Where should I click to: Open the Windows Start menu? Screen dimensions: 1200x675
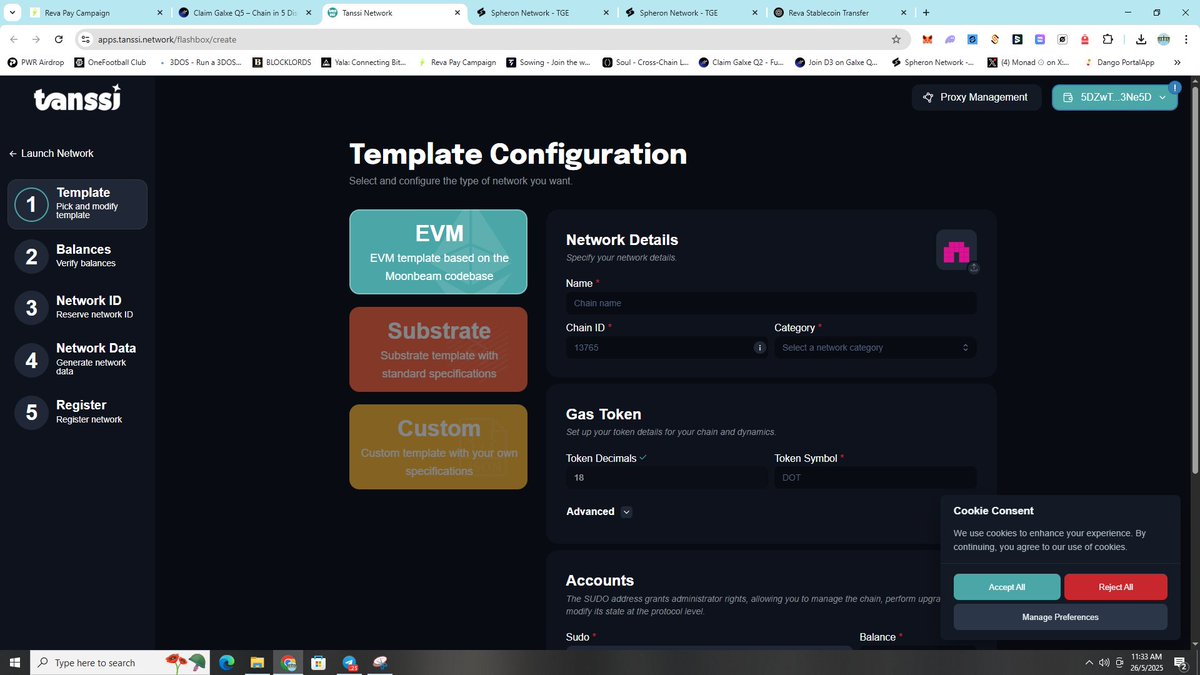coord(14,662)
